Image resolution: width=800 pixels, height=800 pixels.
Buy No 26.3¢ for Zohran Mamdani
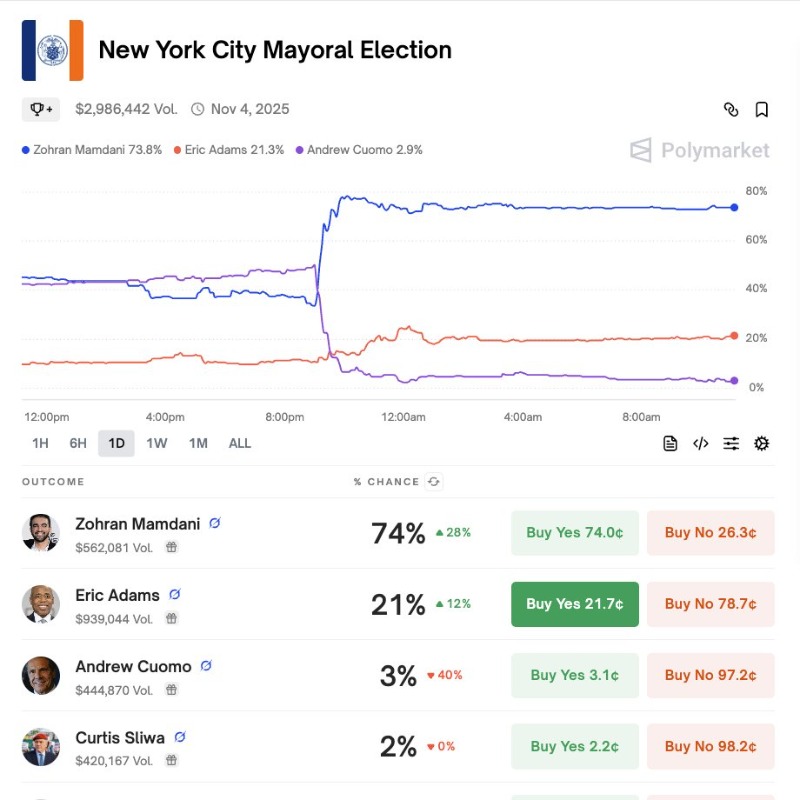(710, 533)
